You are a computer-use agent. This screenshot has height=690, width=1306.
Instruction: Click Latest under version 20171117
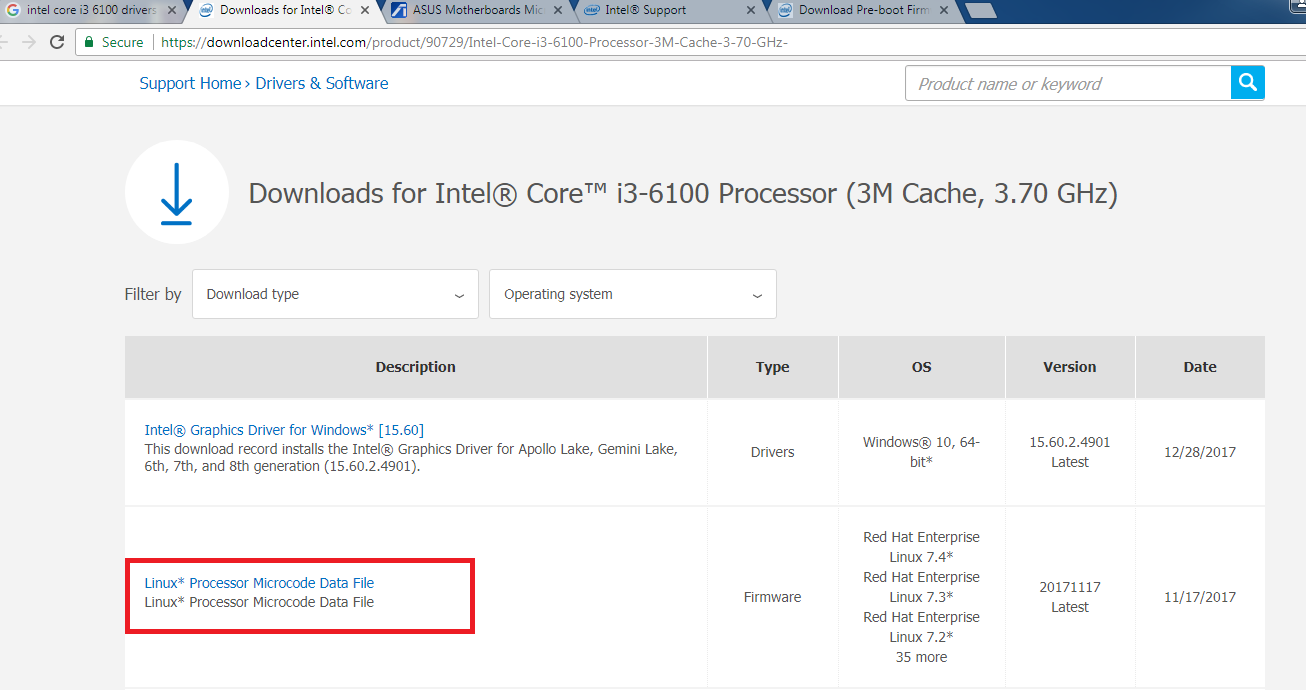click(x=1070, y=607)
